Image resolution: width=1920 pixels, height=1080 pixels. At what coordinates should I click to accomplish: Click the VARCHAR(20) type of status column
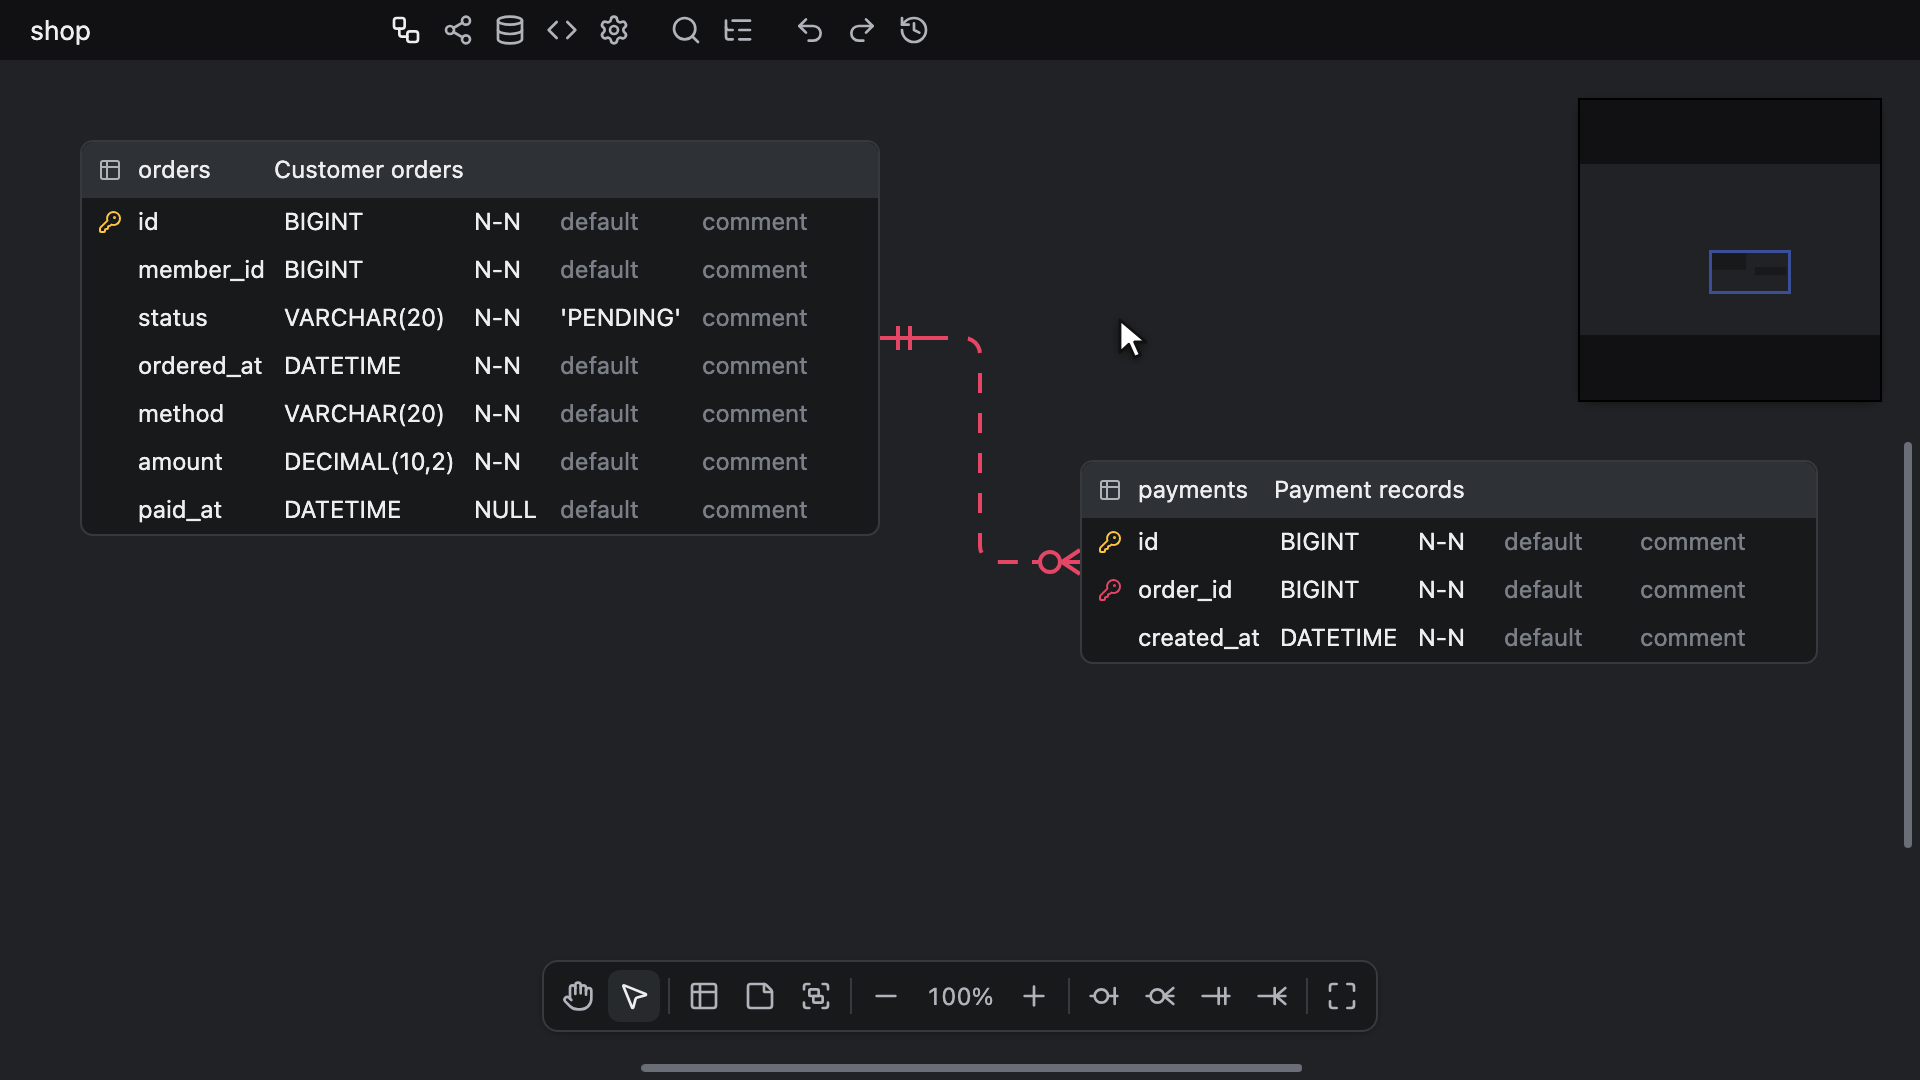364,318
